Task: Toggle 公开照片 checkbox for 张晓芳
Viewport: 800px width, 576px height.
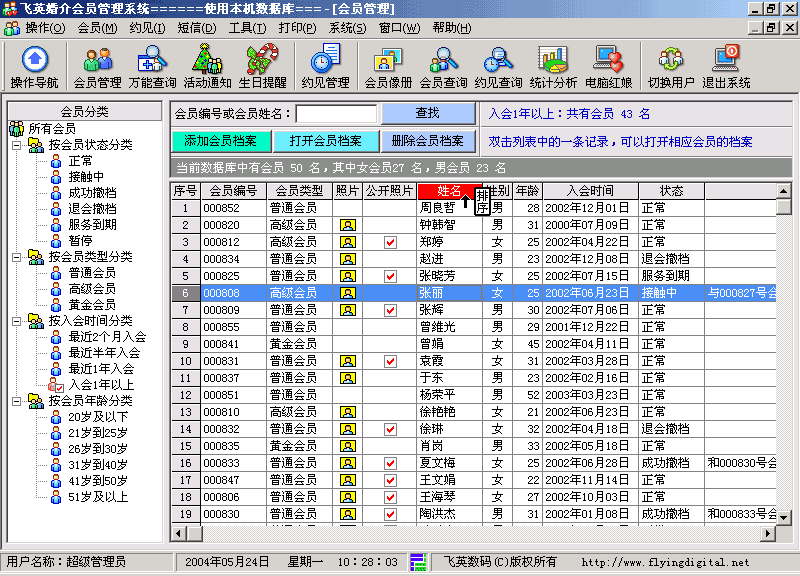Action: click(390, 276)
